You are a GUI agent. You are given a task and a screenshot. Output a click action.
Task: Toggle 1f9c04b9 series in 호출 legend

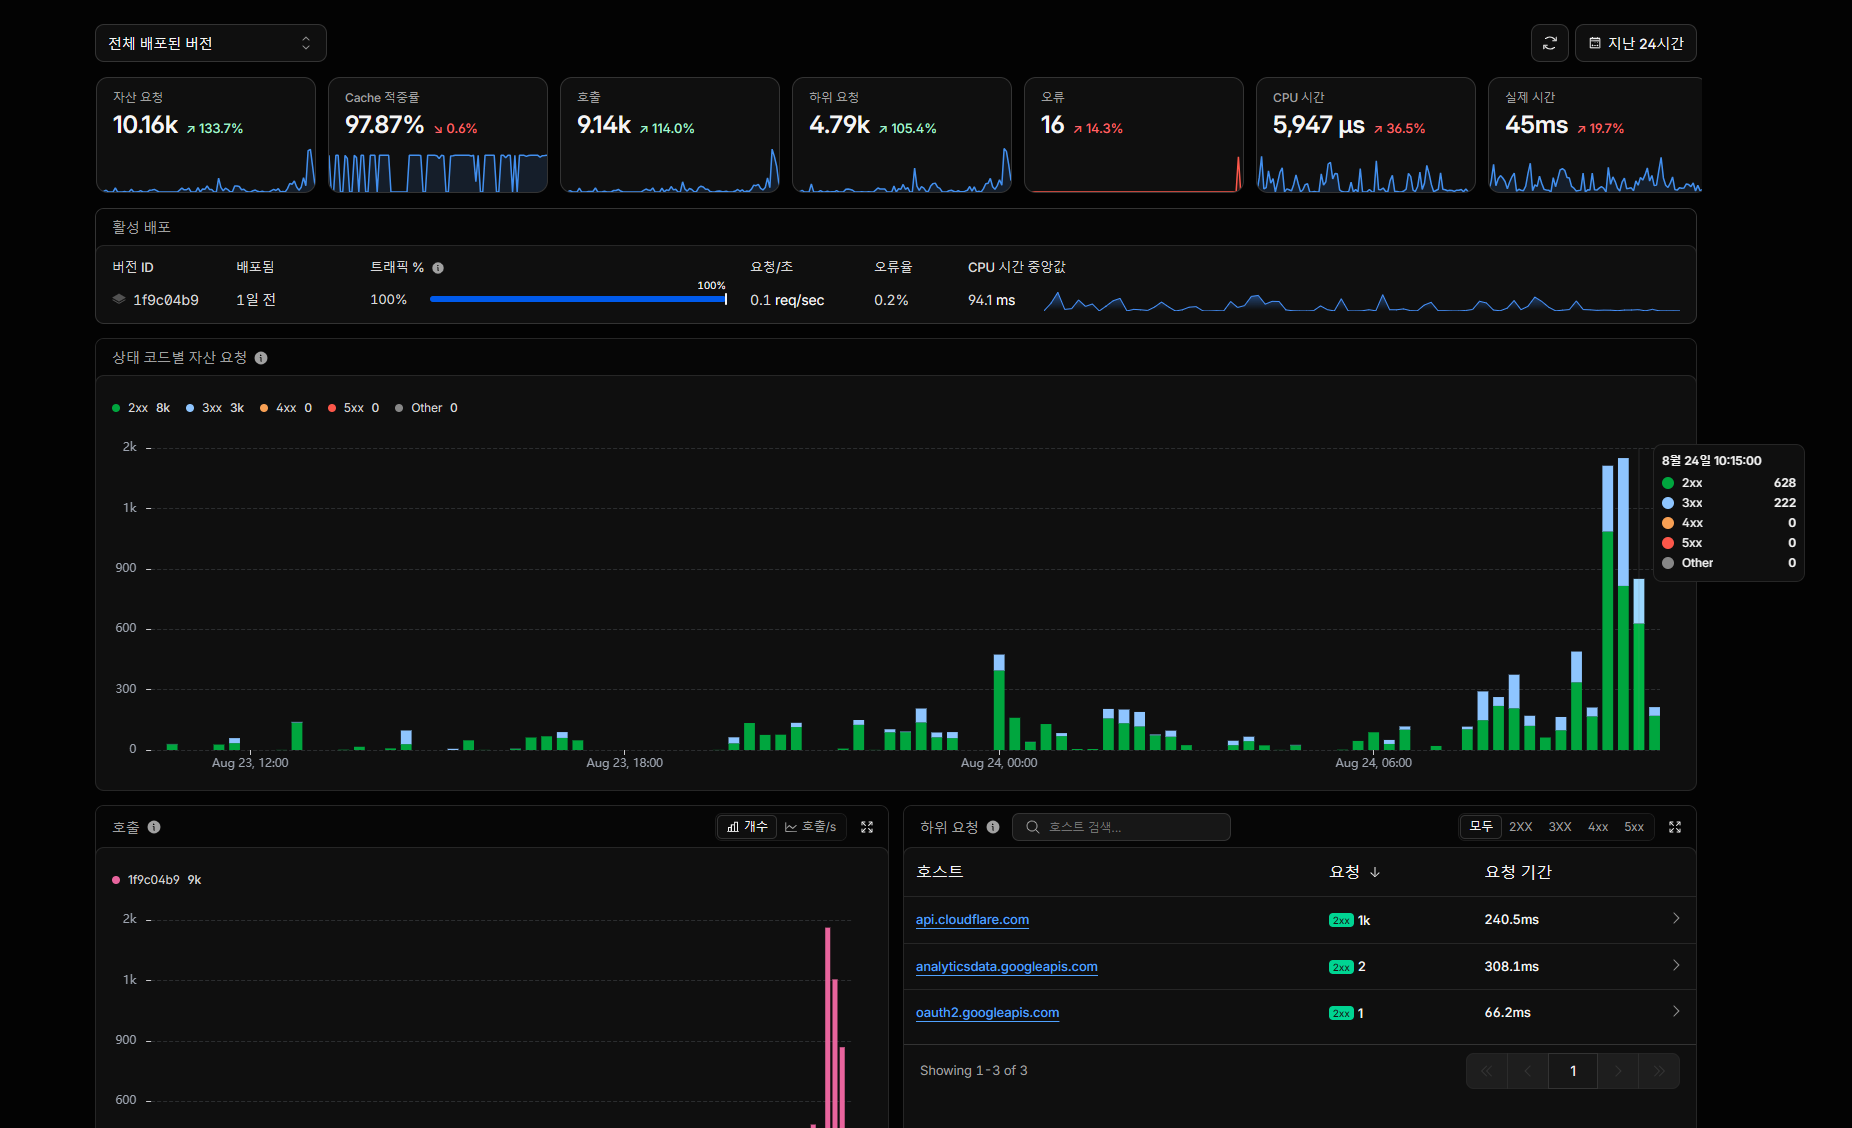[157, 880]
